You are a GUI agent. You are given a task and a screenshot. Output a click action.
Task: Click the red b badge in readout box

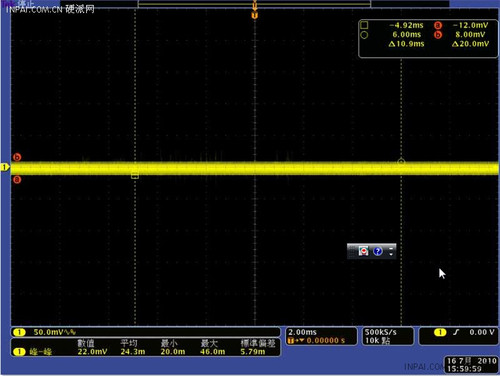pos(438,35)
